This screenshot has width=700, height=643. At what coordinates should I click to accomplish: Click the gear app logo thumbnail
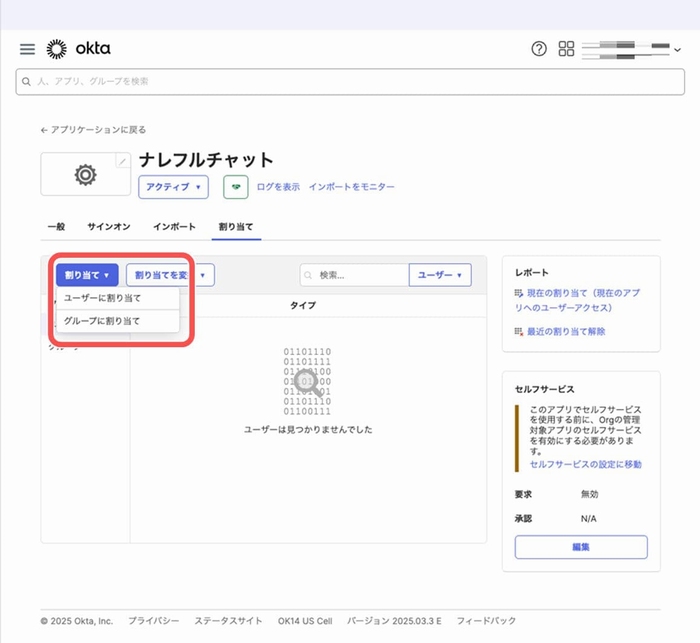click(85, 174)
